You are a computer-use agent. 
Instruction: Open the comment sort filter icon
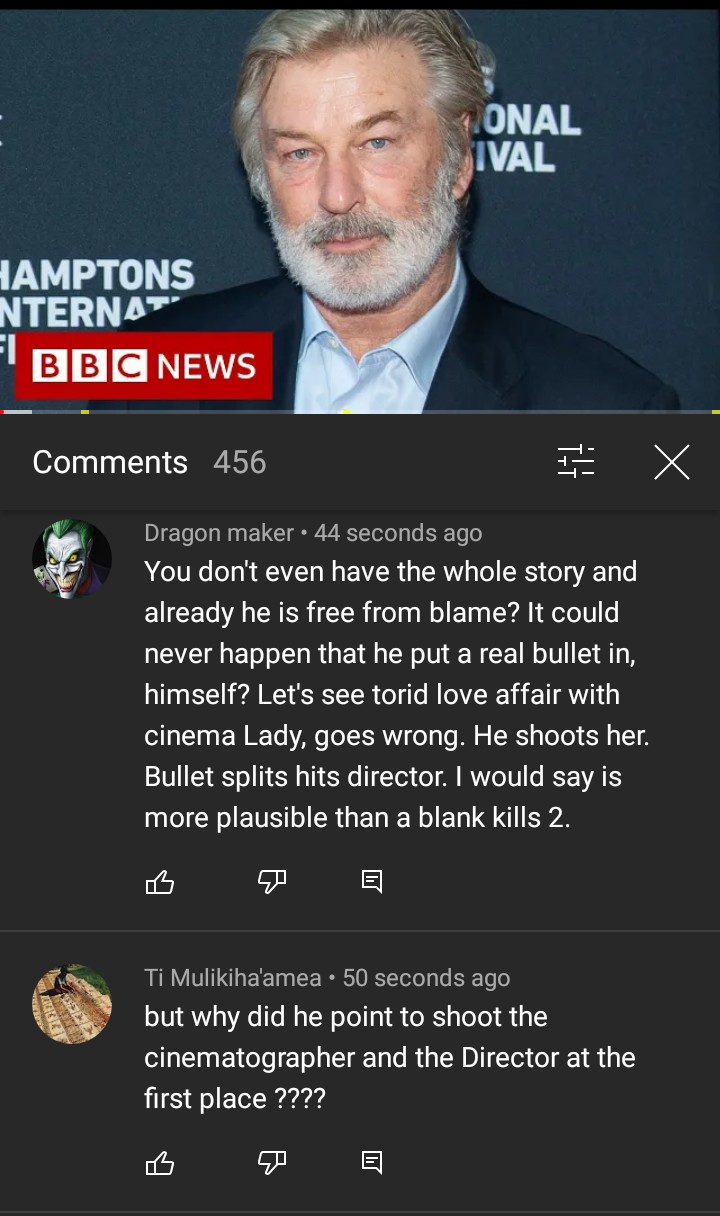tap(576, 462)
